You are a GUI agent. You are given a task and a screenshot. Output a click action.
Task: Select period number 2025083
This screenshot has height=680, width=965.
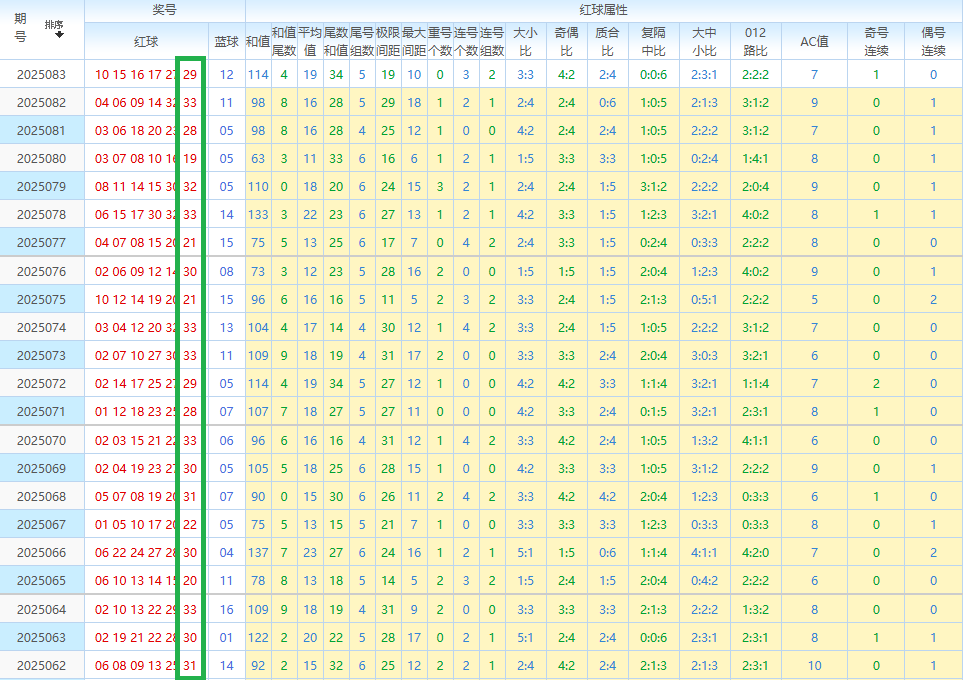pos(41,74)
